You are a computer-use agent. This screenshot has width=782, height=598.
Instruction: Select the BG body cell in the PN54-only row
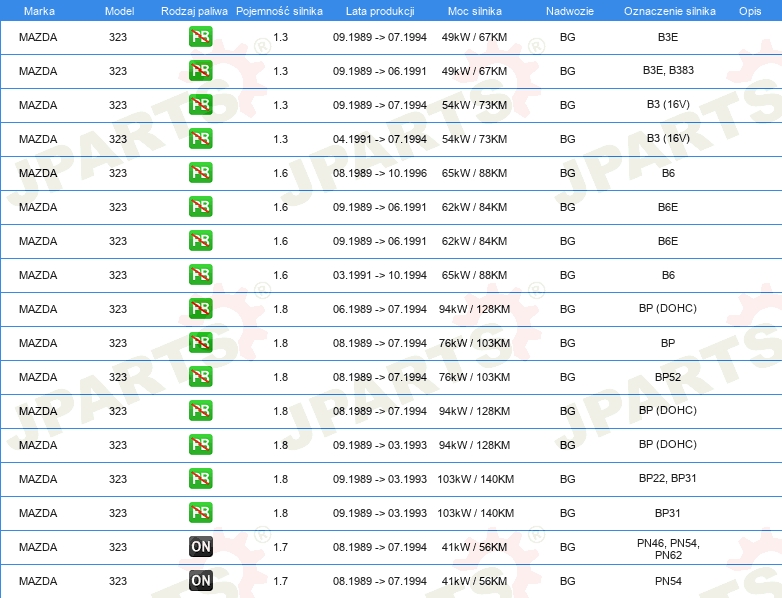click(568, 581)
